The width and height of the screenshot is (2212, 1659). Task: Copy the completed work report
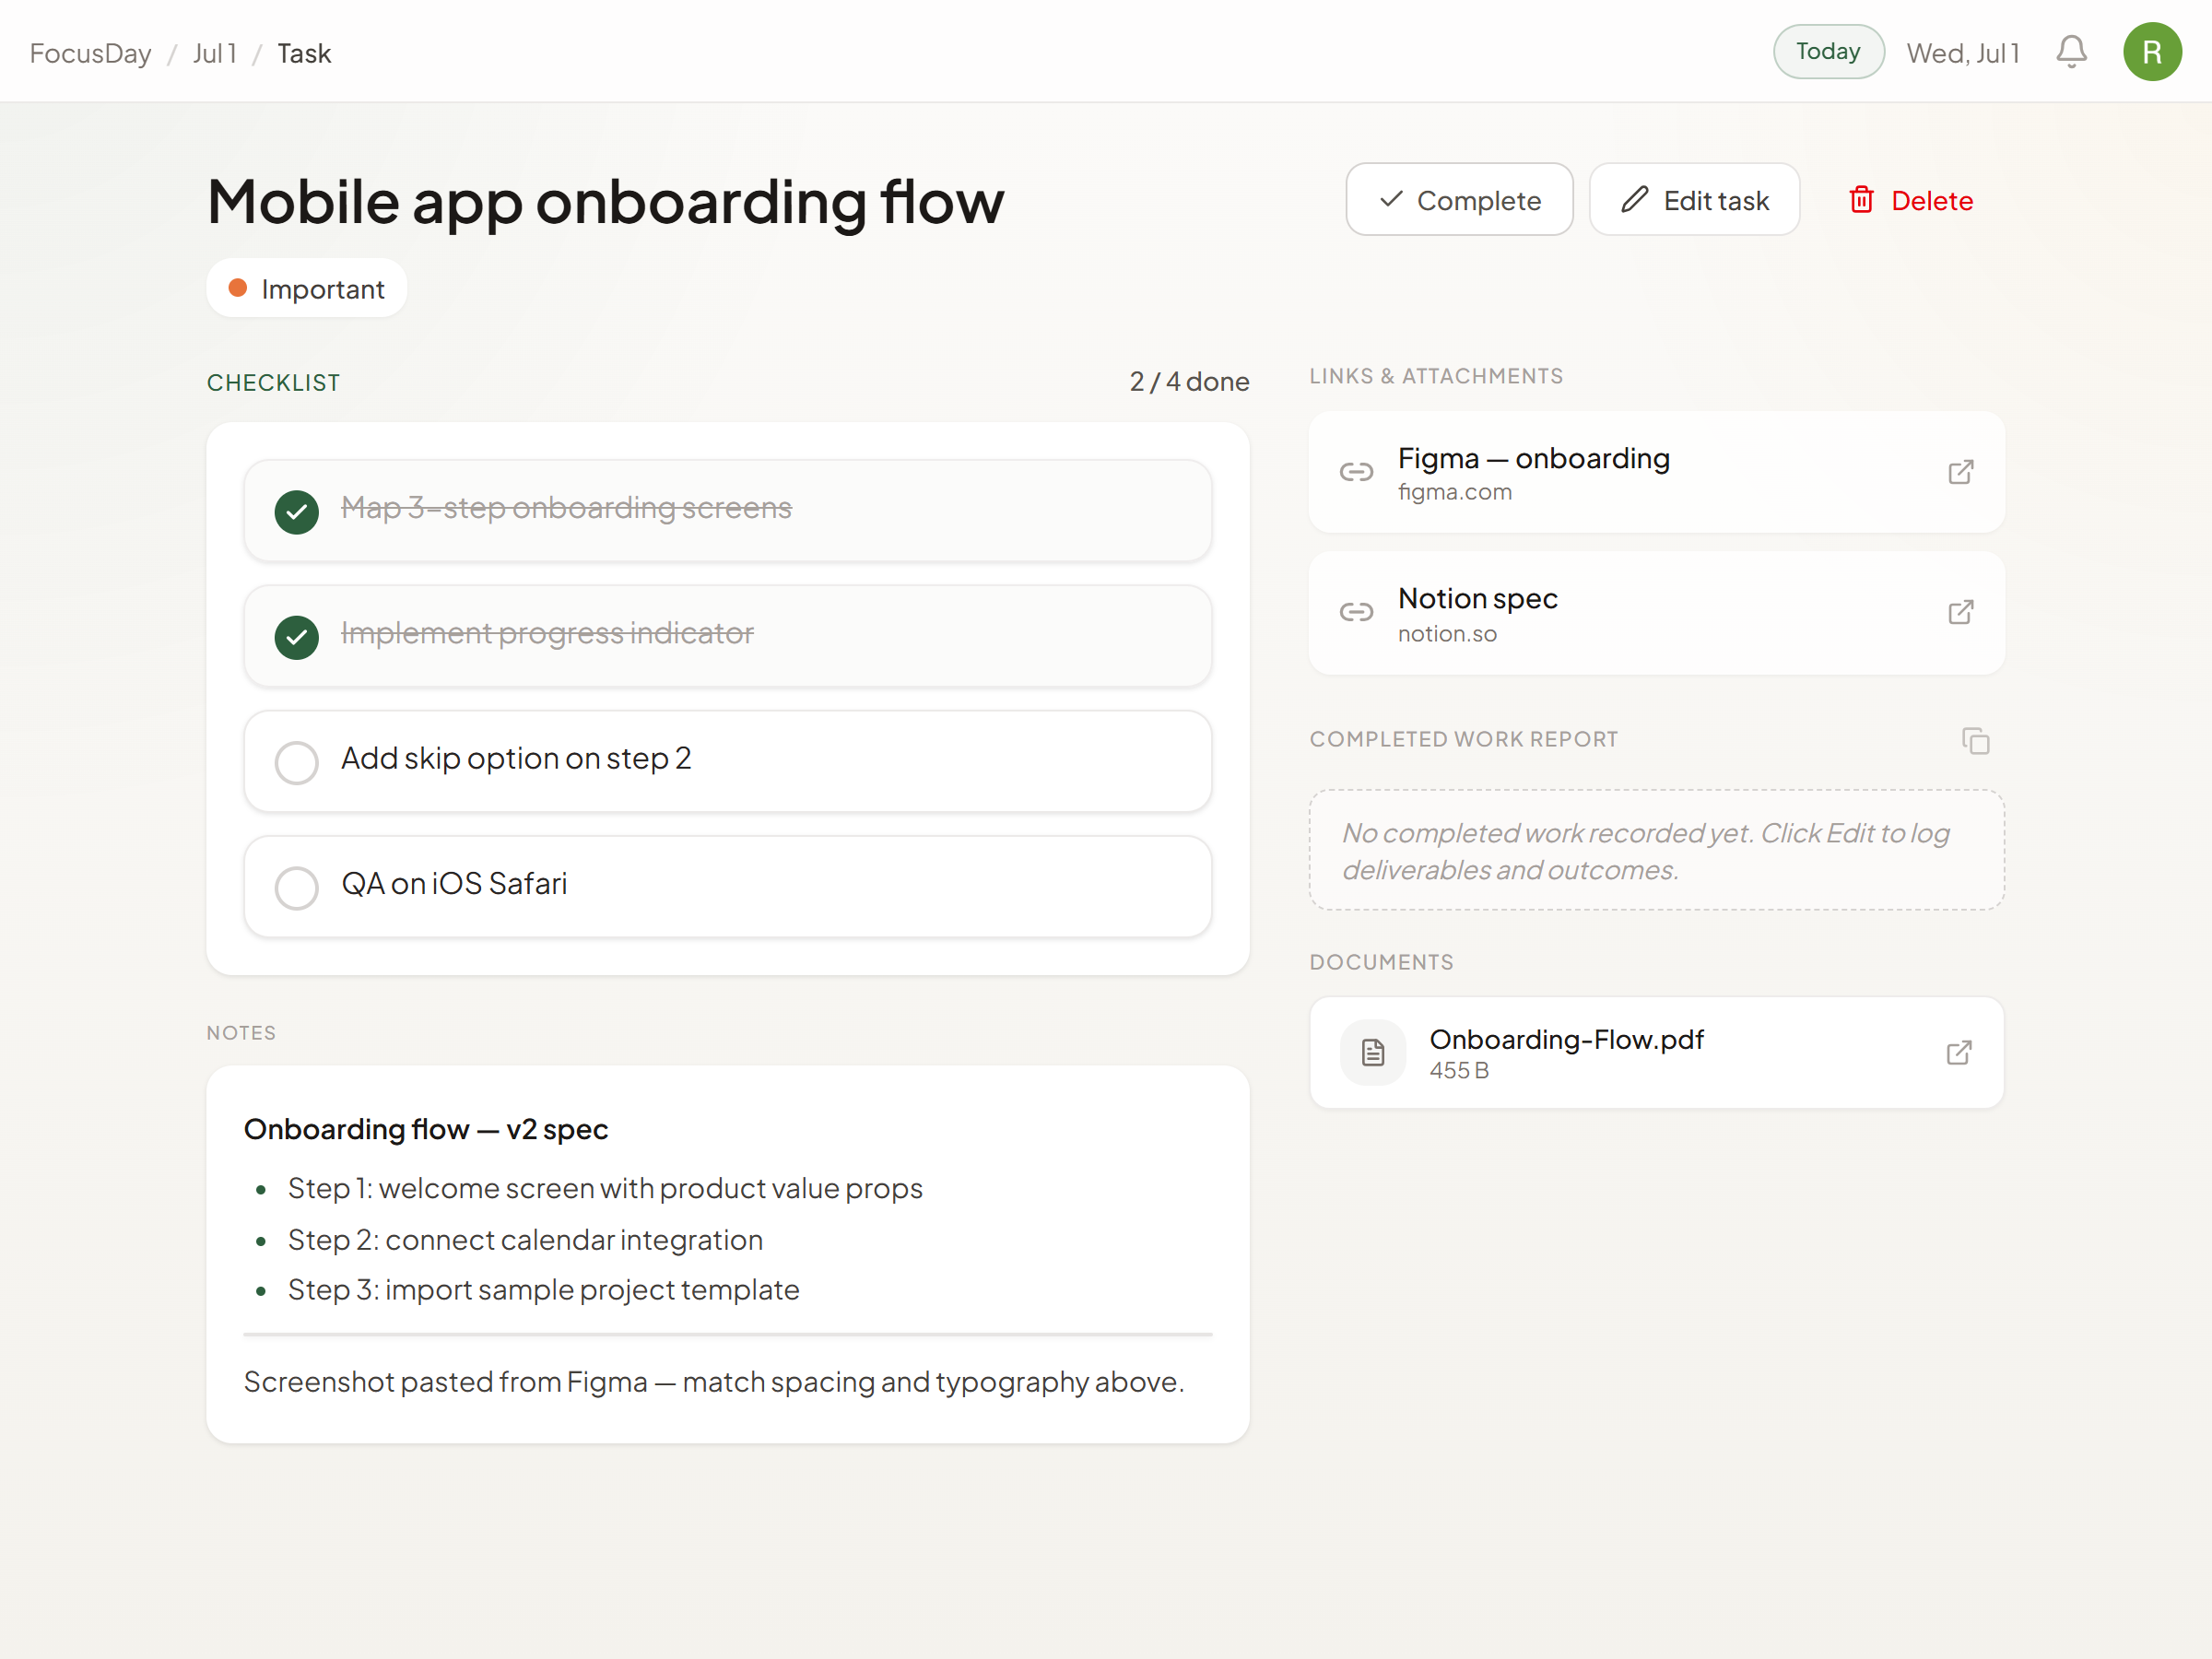pos(1975,741)
